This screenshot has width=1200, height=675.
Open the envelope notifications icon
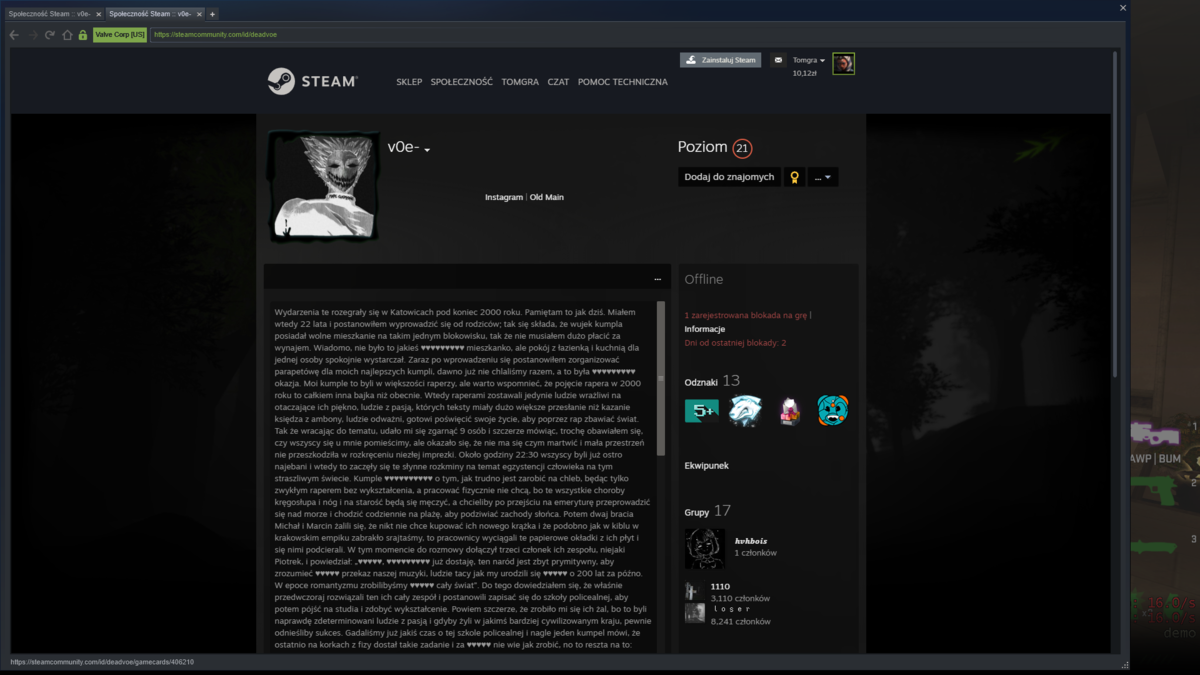click(x=778, y=60)
